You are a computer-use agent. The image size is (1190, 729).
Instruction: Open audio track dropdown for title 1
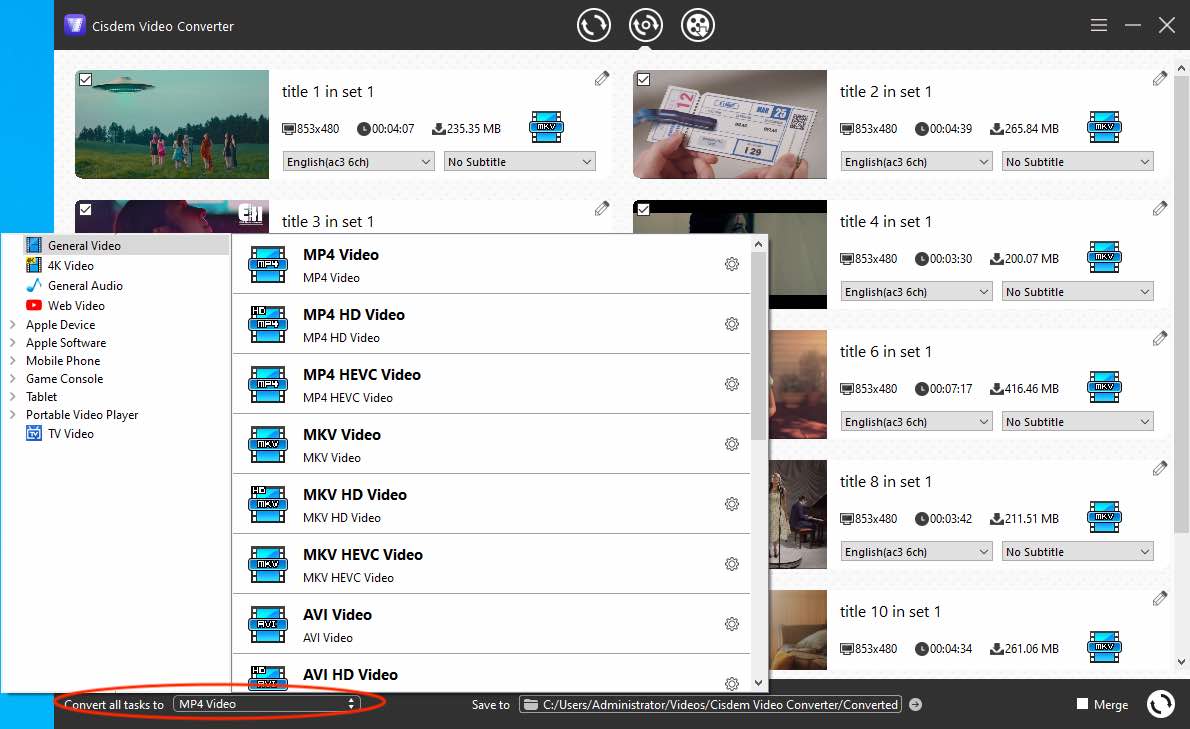pos(358,162)
